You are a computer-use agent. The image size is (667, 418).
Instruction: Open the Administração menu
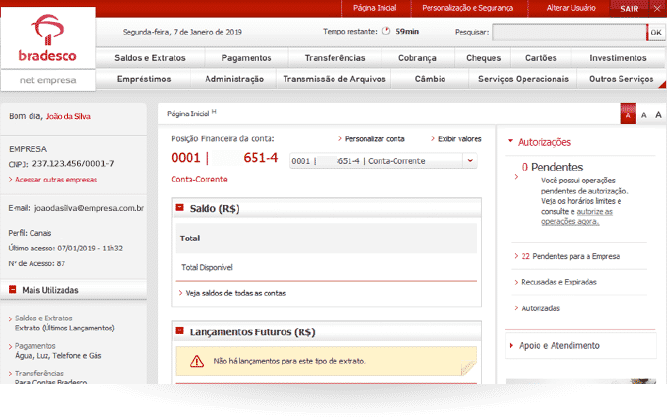coord(234,79)
